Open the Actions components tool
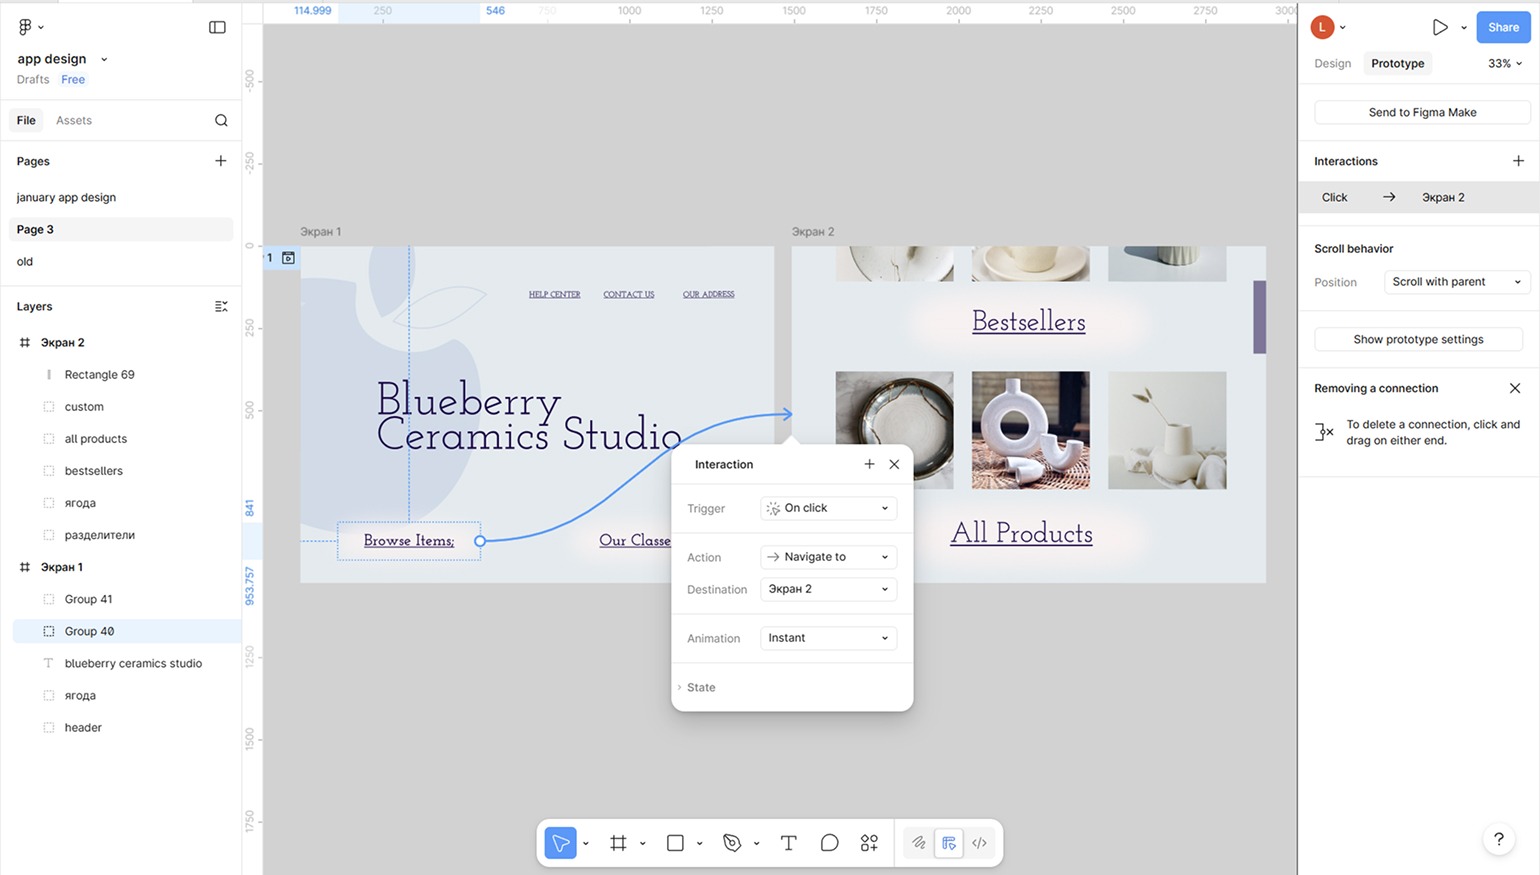1540x875 pixels. click(869, 843)
